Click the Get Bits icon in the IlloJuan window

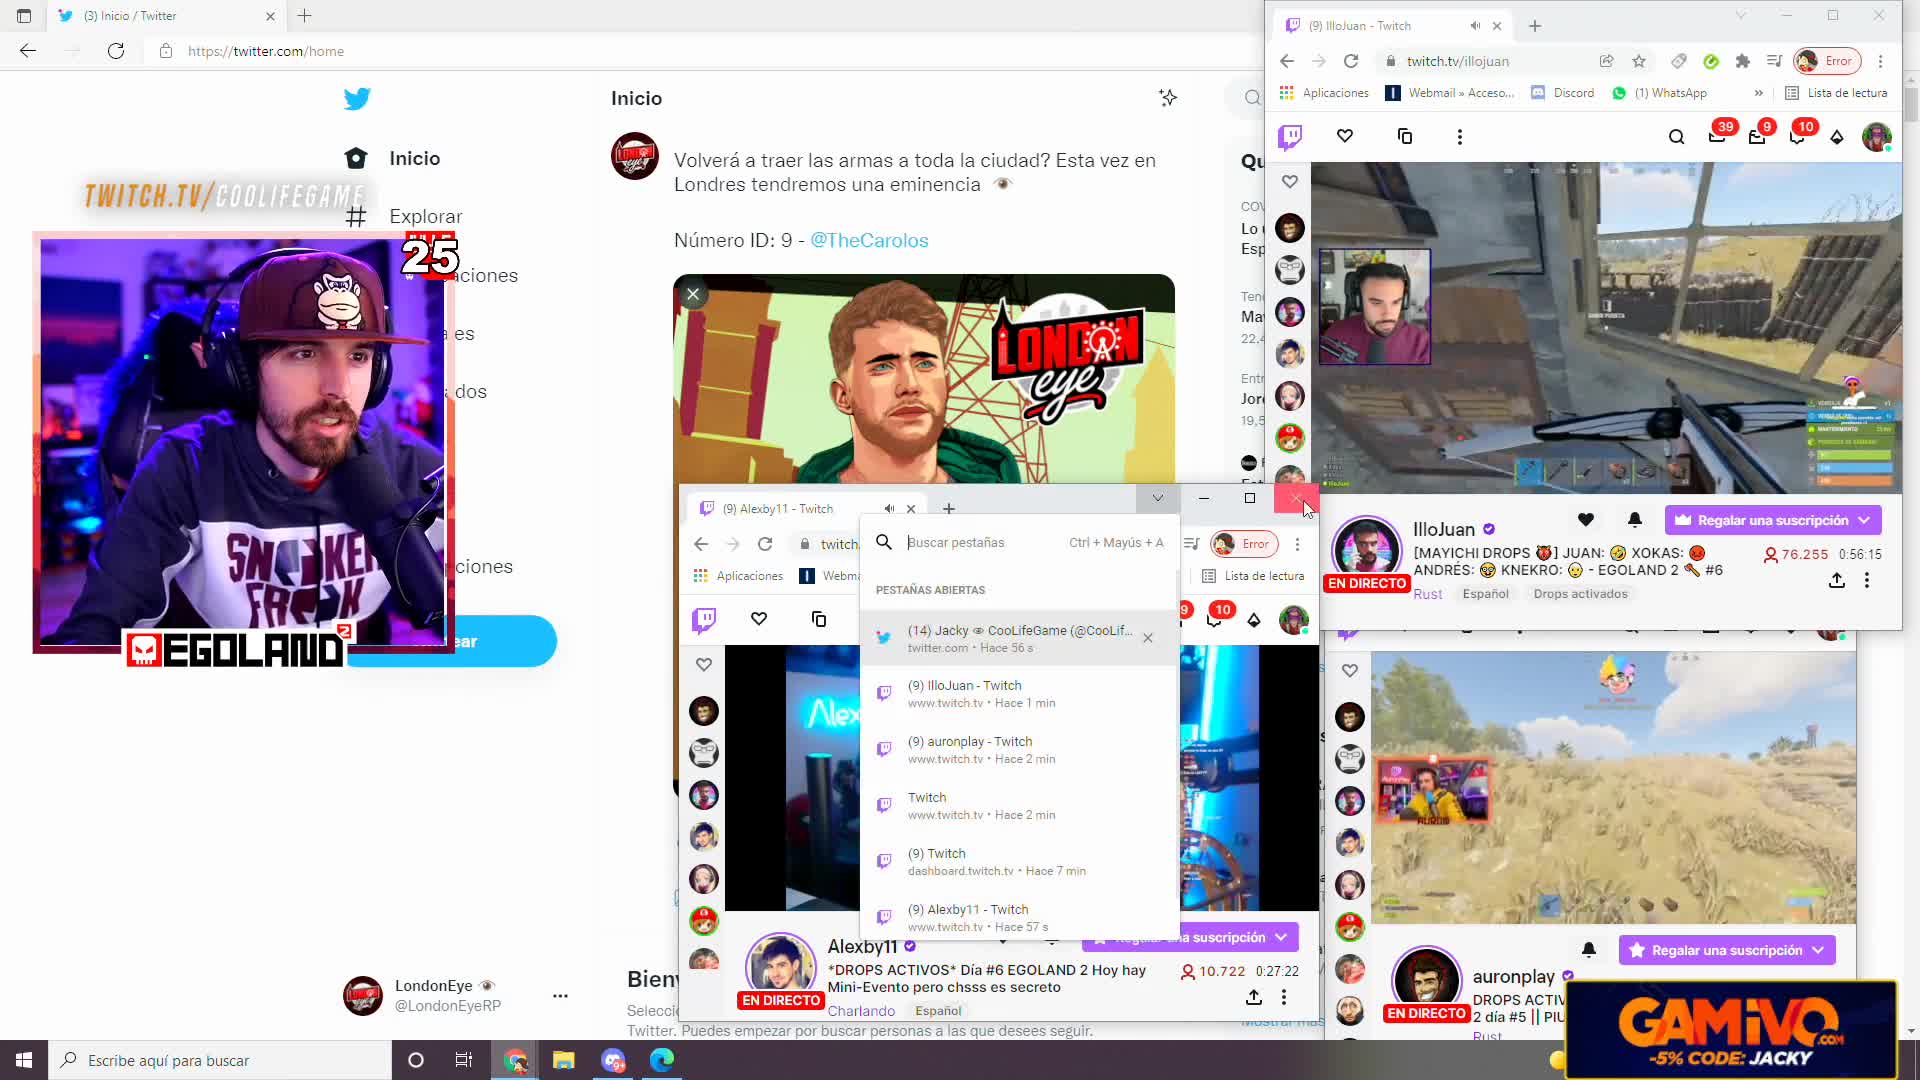(1837, 137)
